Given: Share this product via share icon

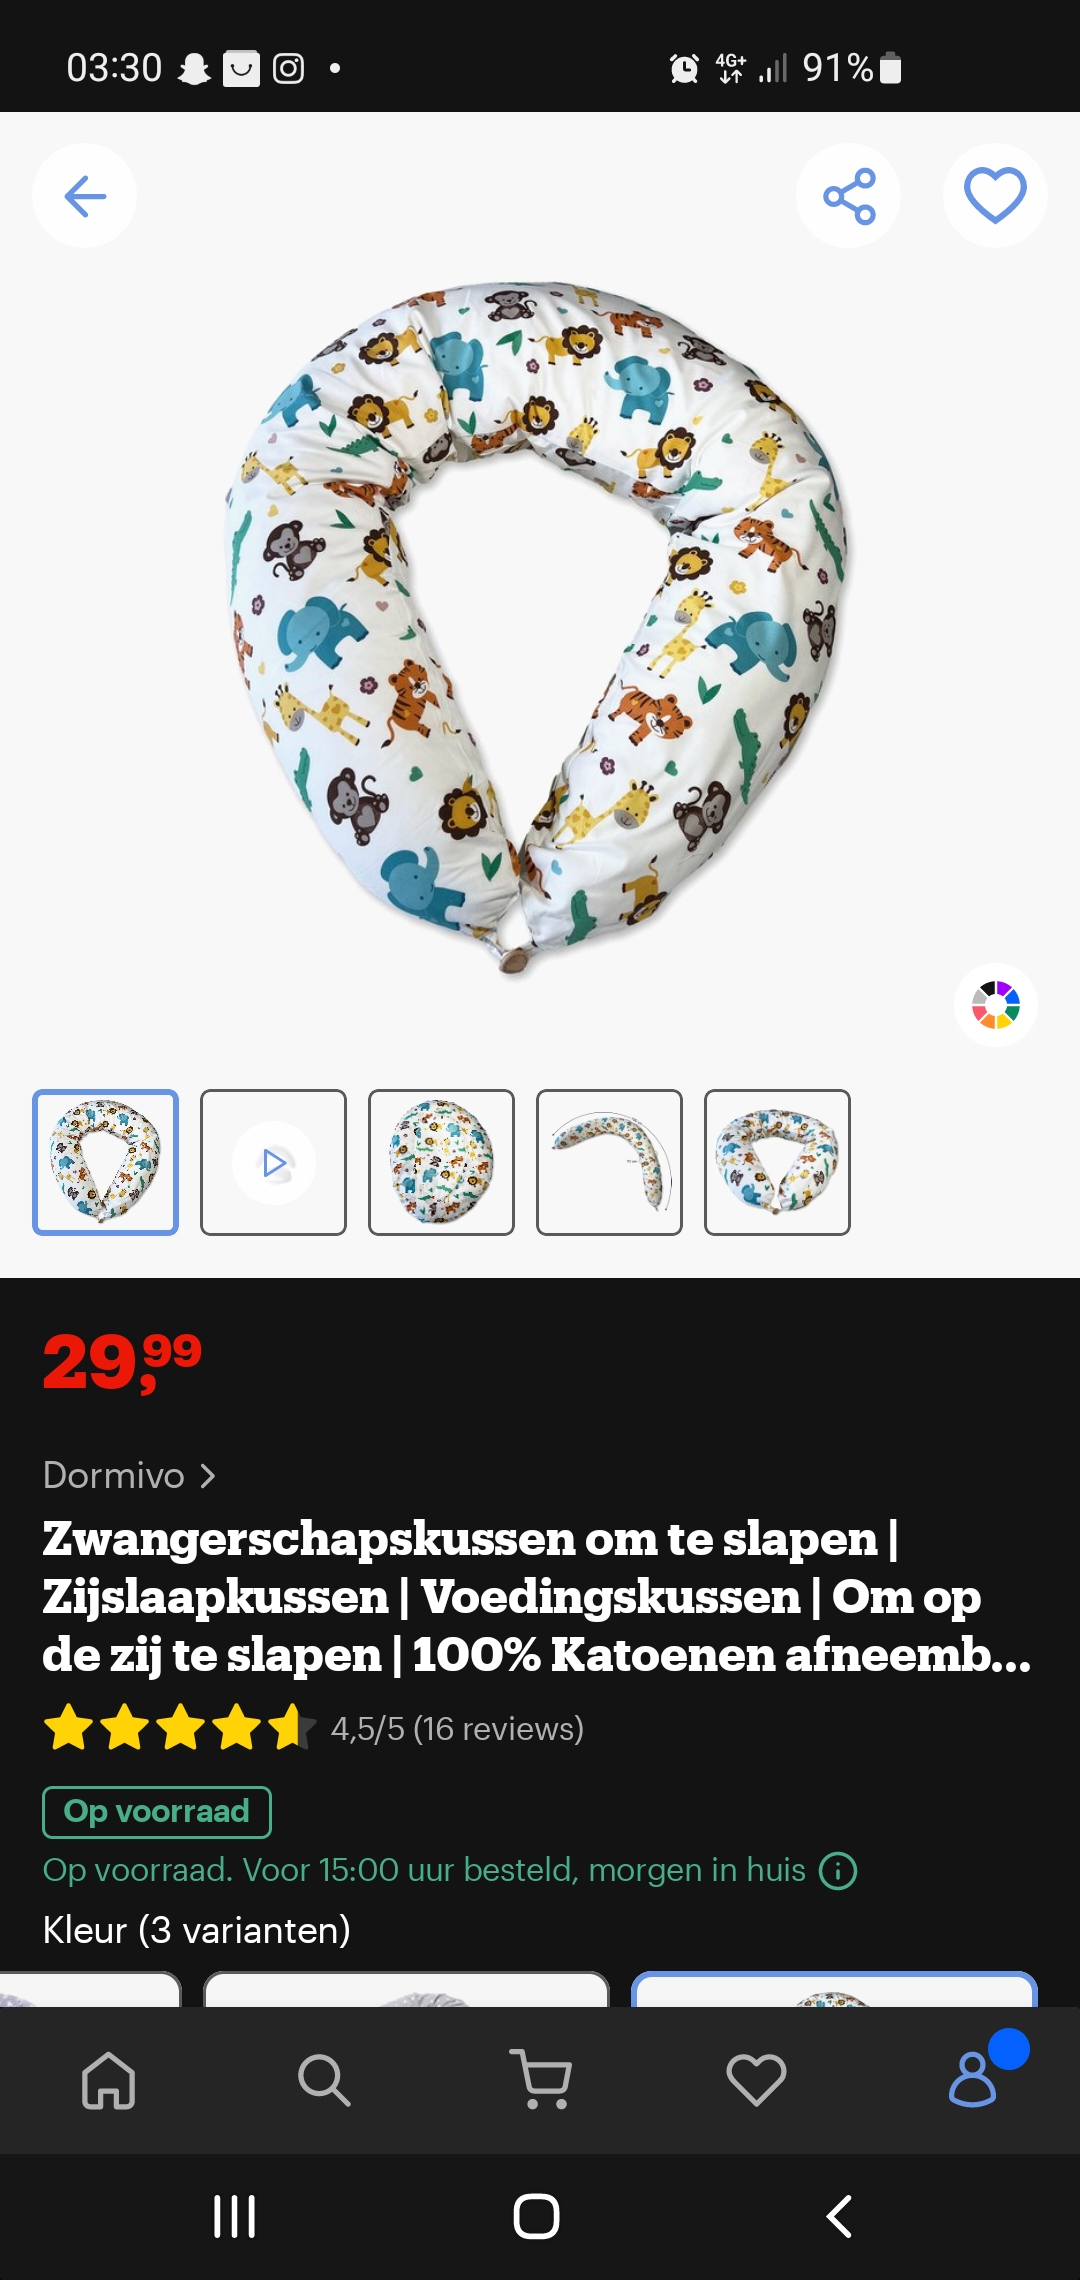Looking at the screenshot, I should [x=849, y=196].
